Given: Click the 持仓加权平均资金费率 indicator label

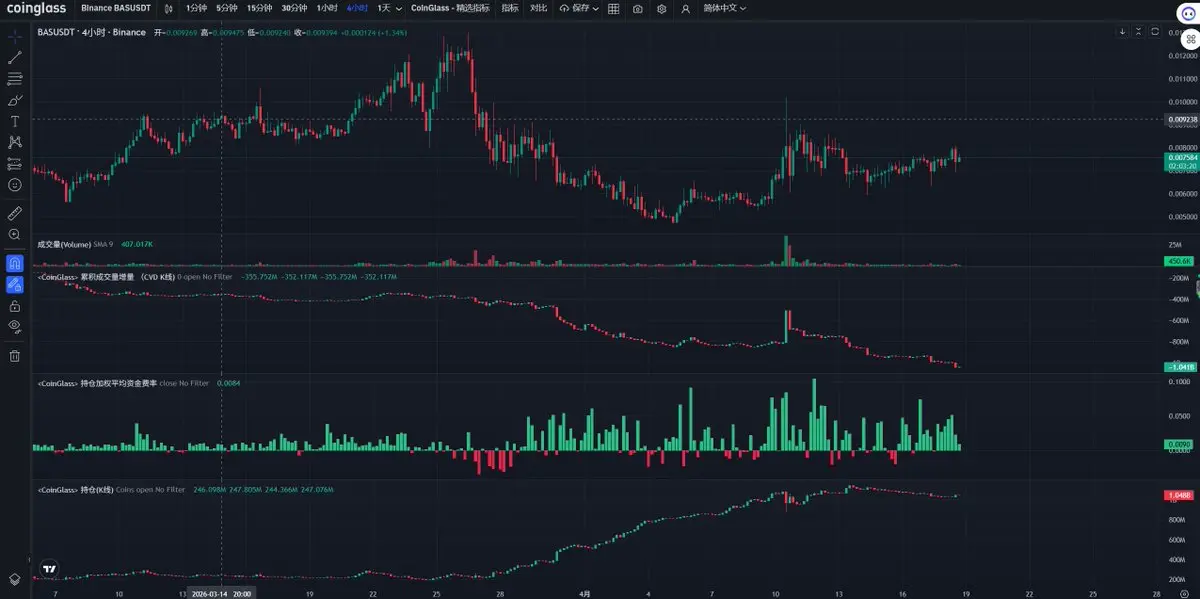Looking at the screenshot, I should pyautogui.click(x=96, y=383).
